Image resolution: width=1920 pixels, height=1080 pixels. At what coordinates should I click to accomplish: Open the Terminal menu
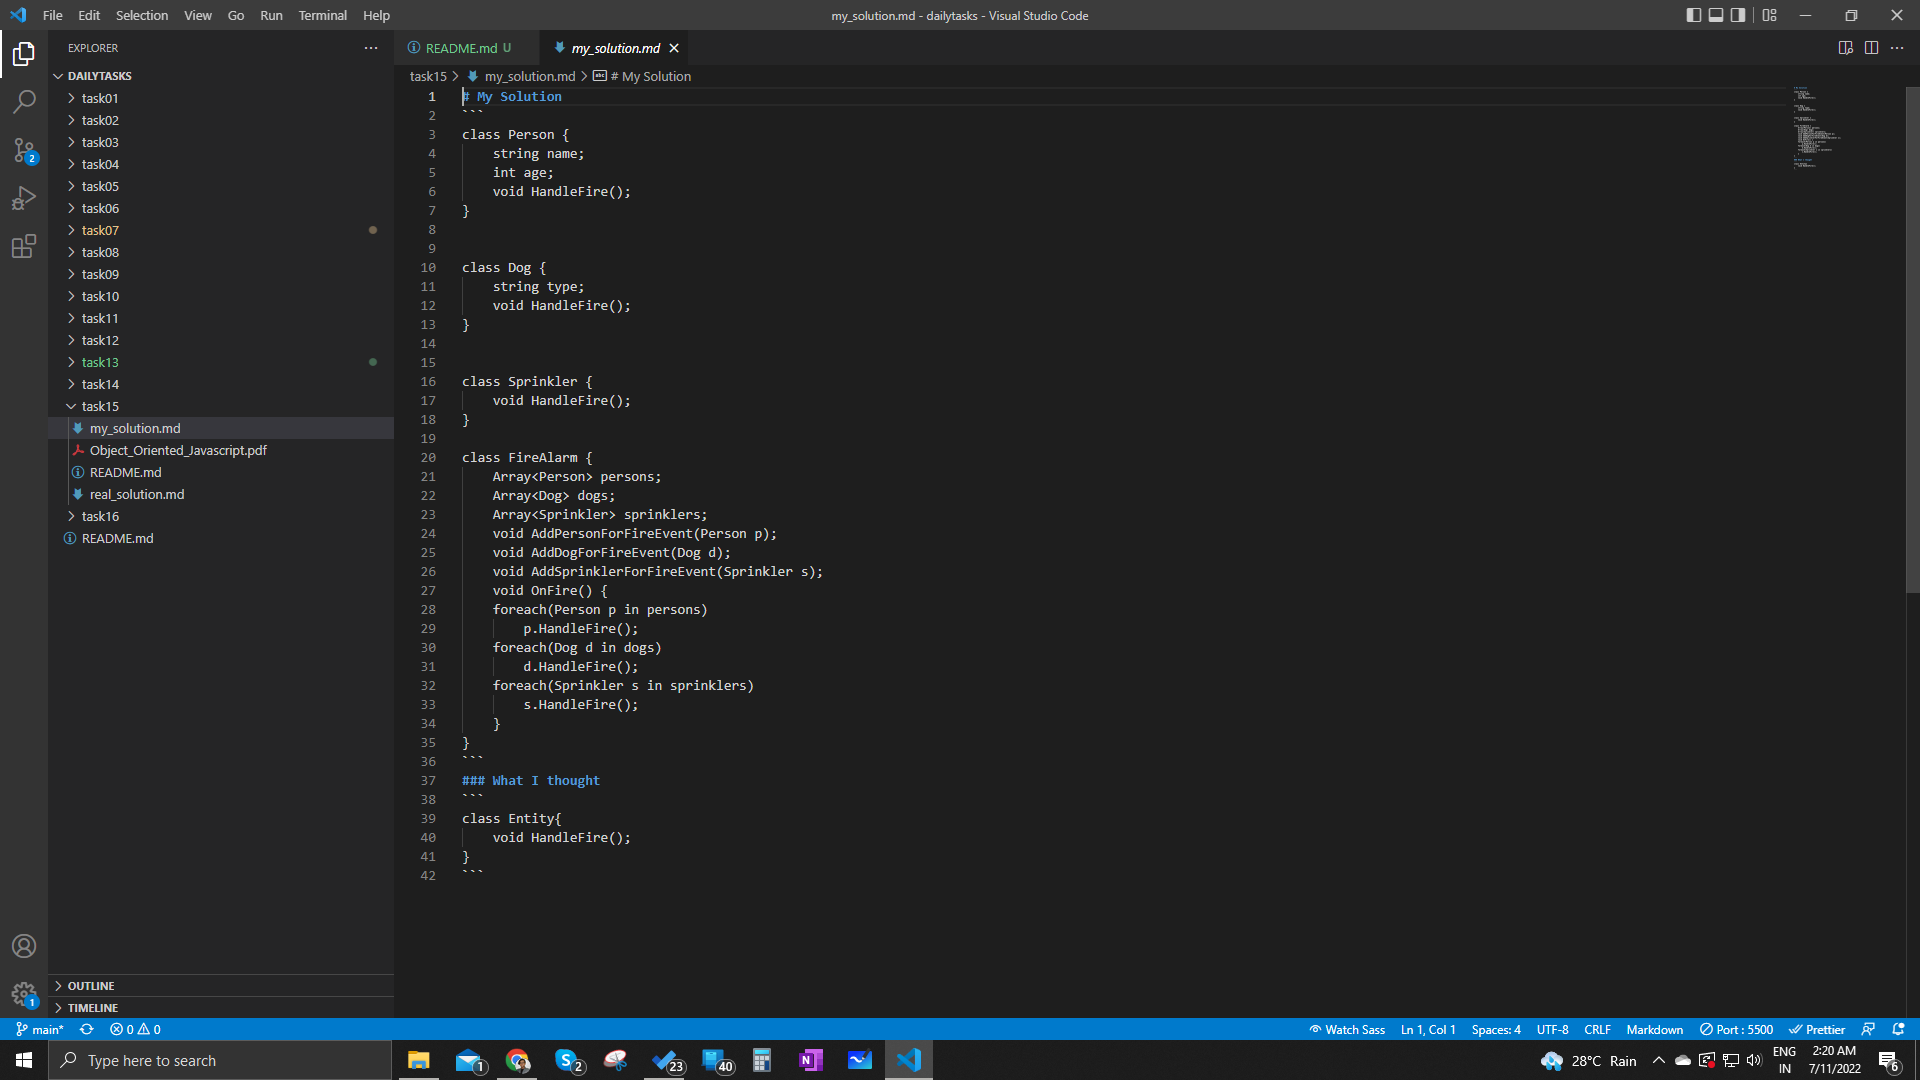tap(322, 15)
